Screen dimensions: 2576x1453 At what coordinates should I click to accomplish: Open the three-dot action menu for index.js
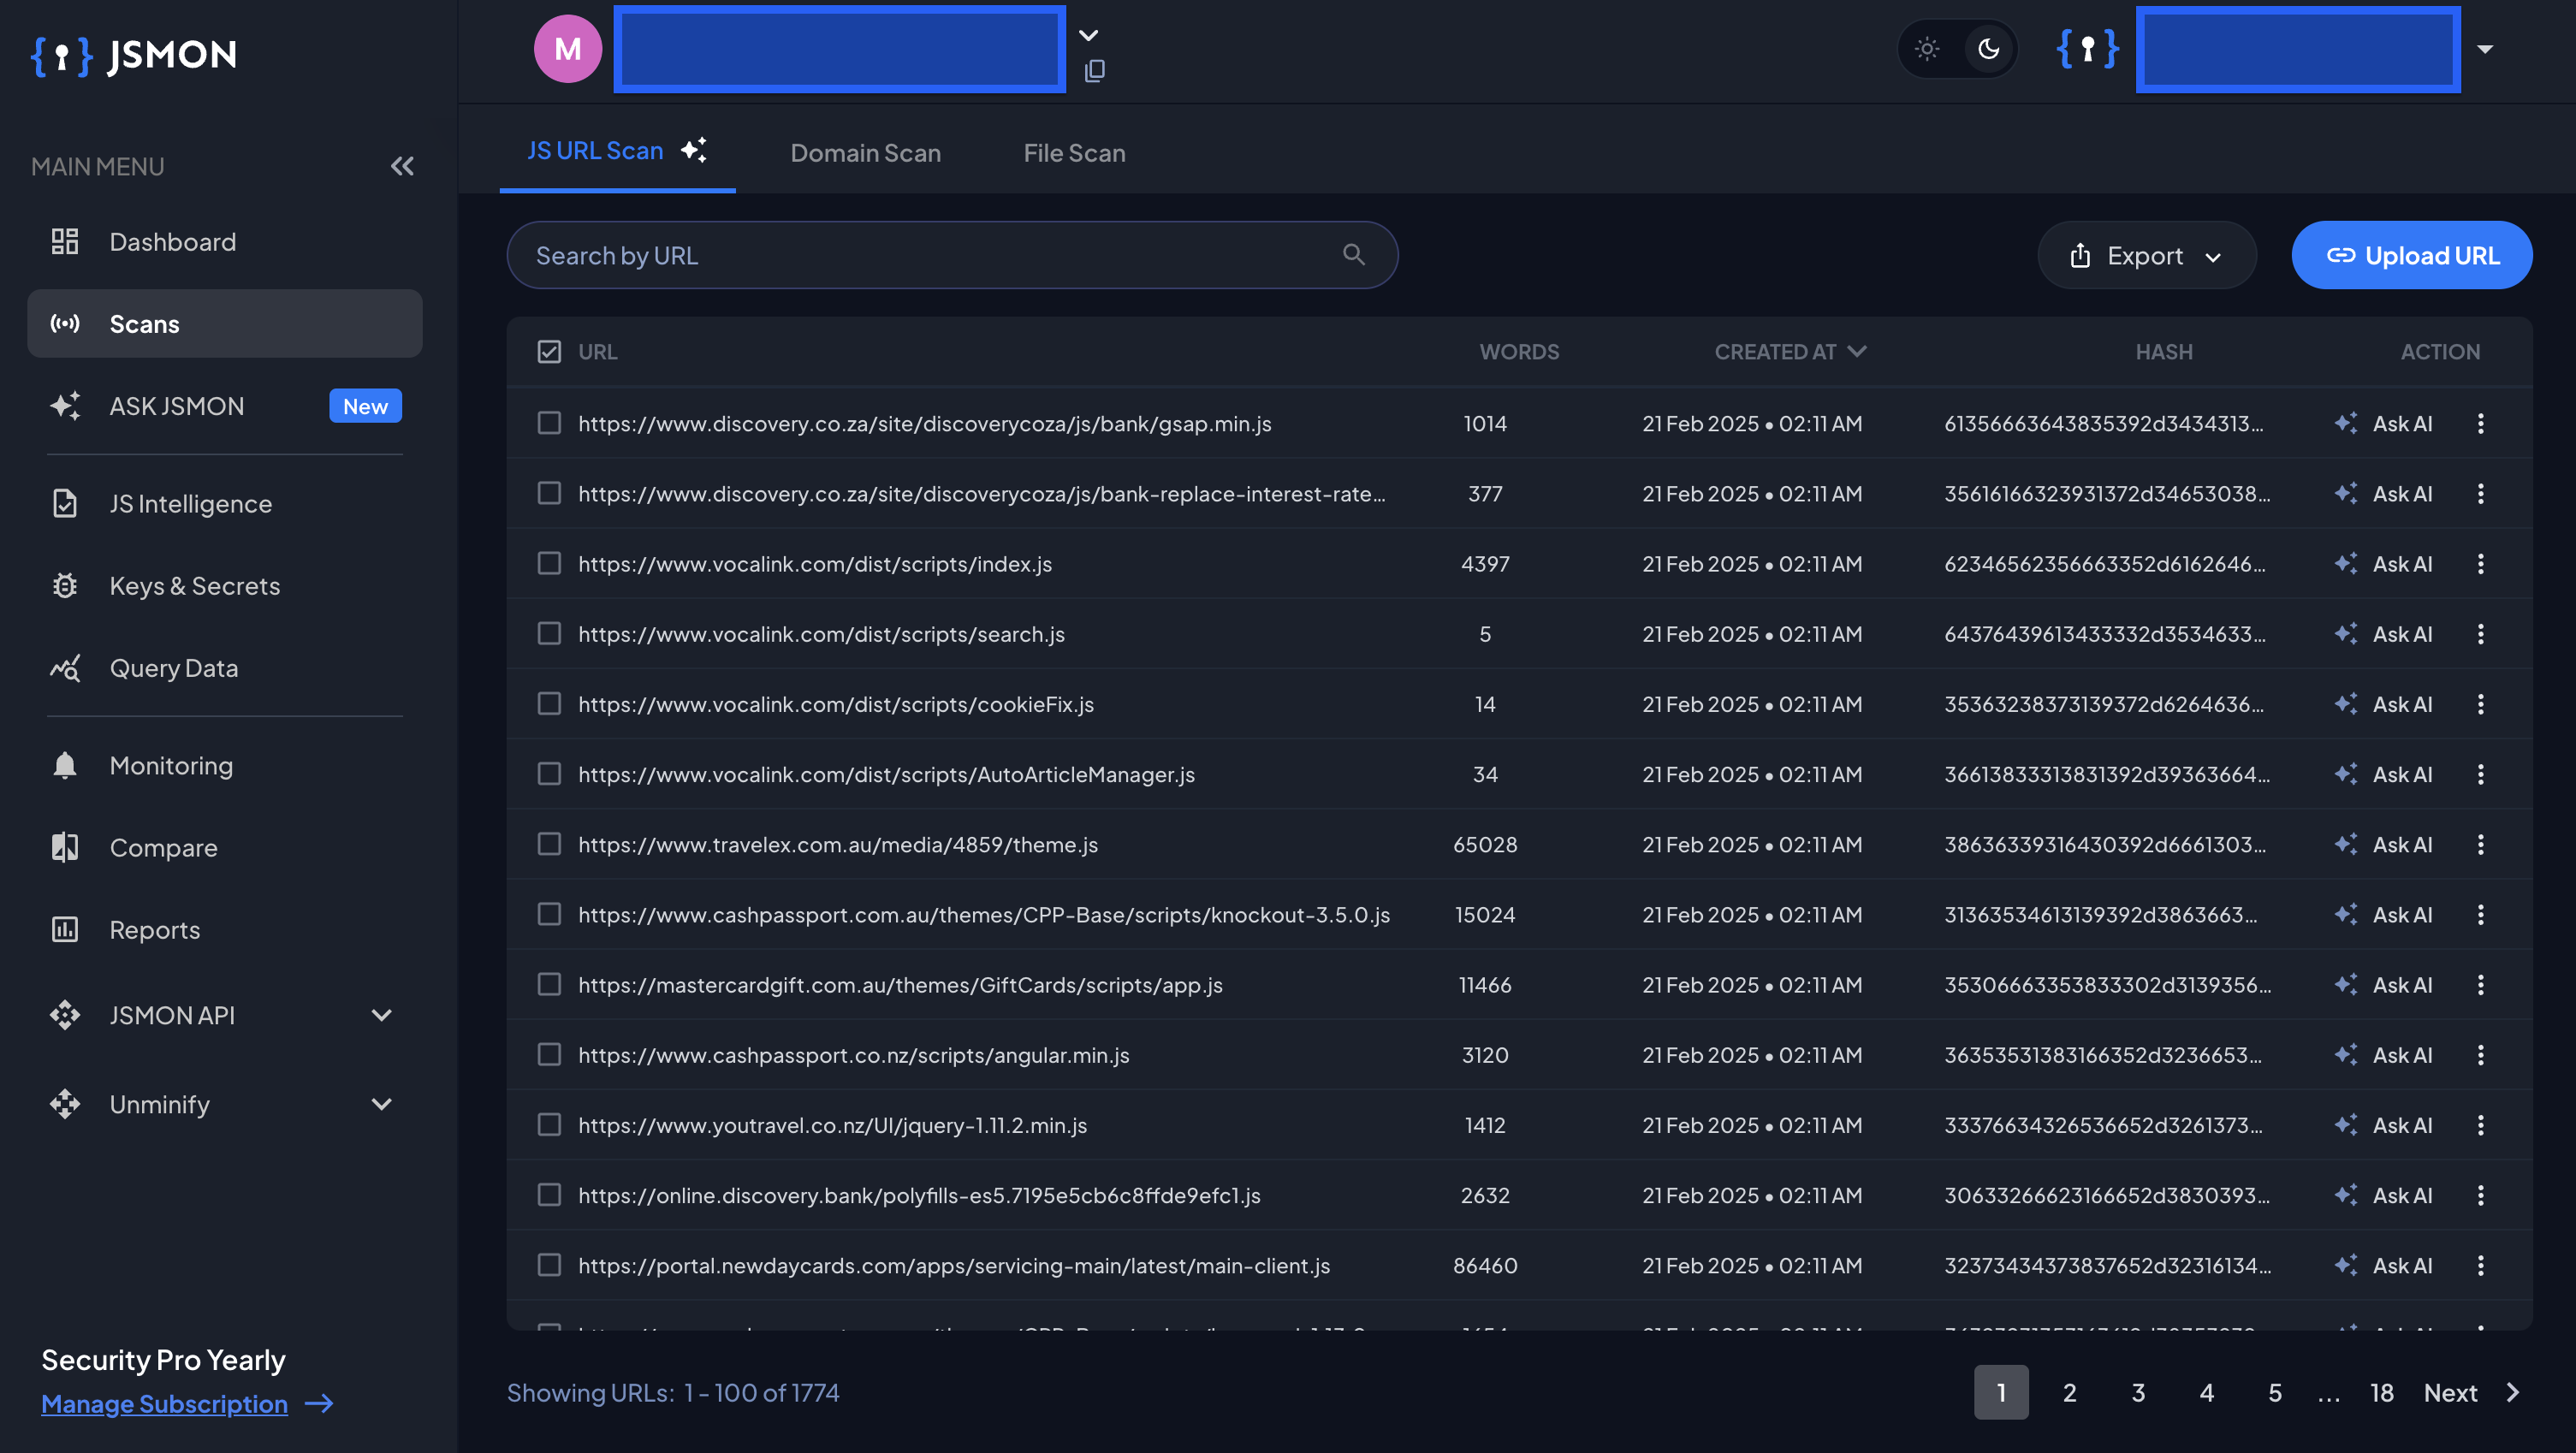tap(2482, 563)
